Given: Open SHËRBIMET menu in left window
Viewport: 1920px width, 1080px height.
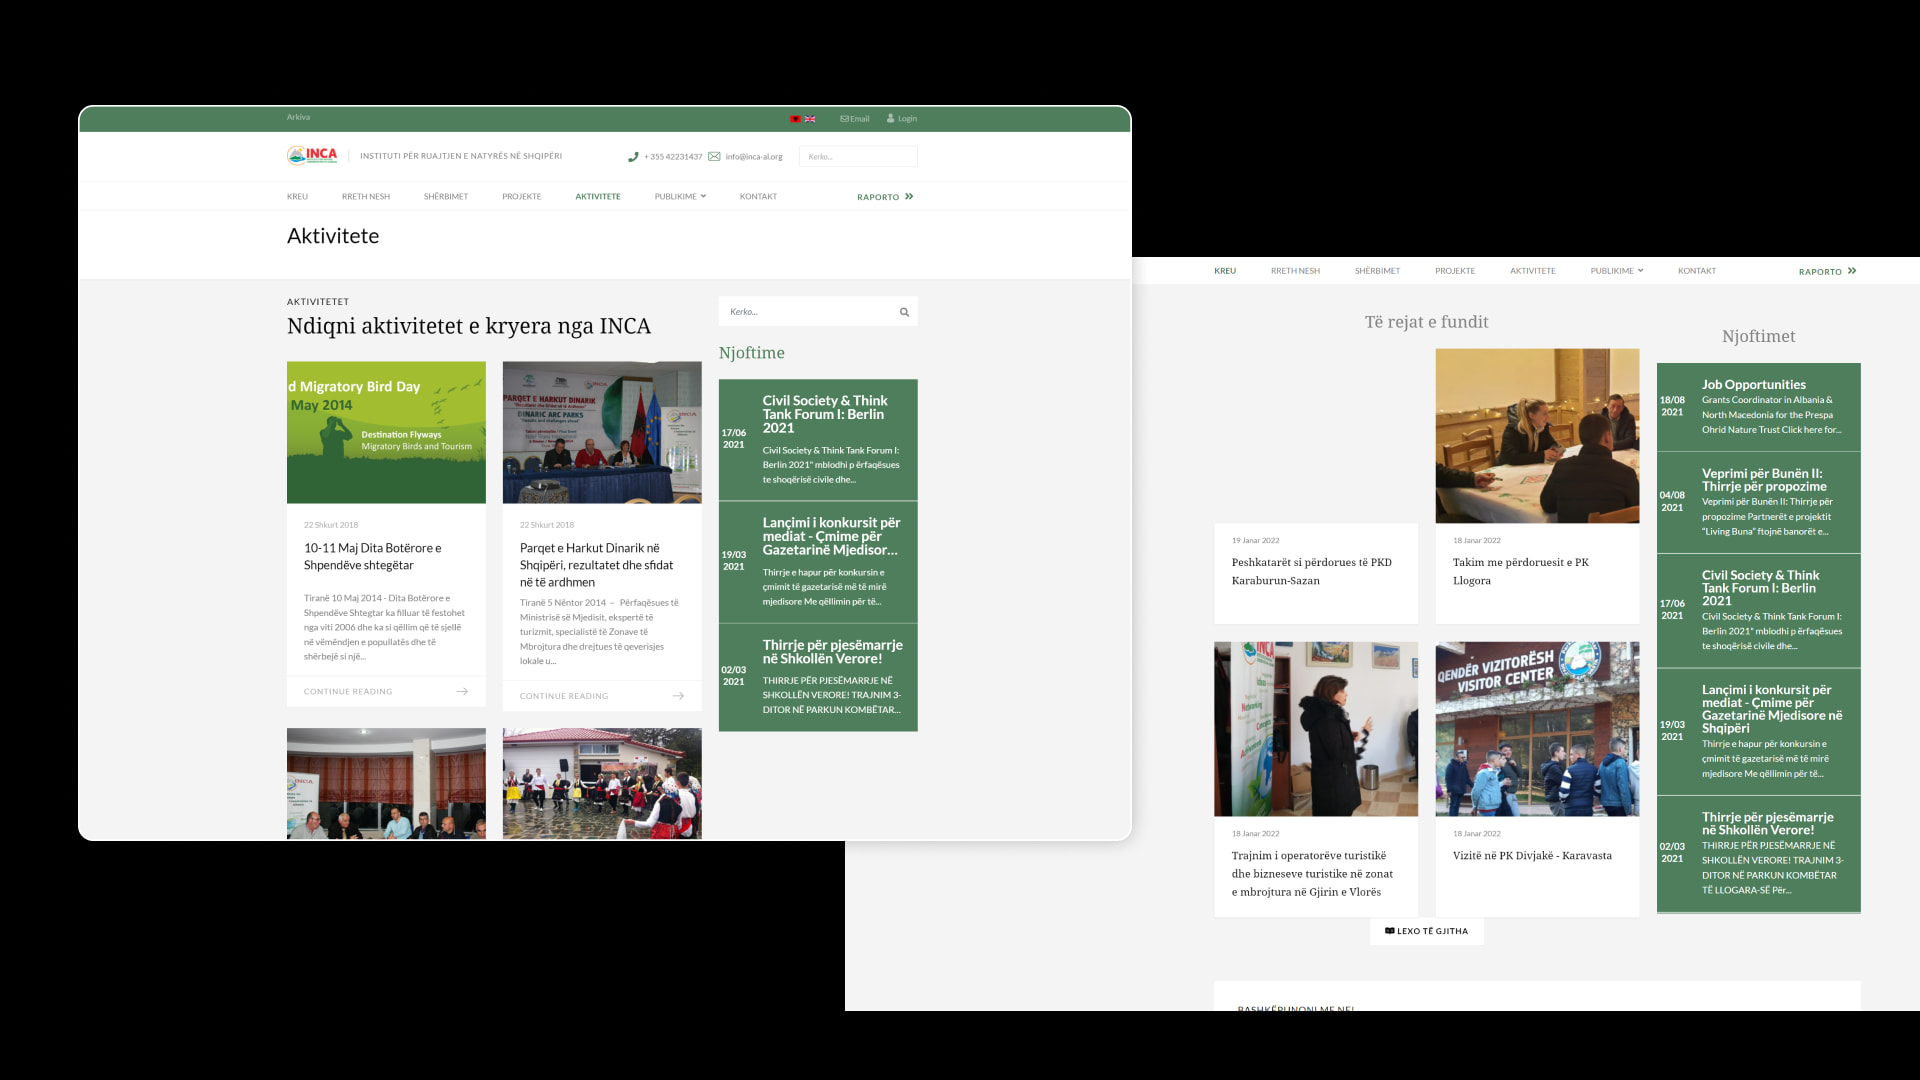Looking at the screenshot, I should coord(446,197).
